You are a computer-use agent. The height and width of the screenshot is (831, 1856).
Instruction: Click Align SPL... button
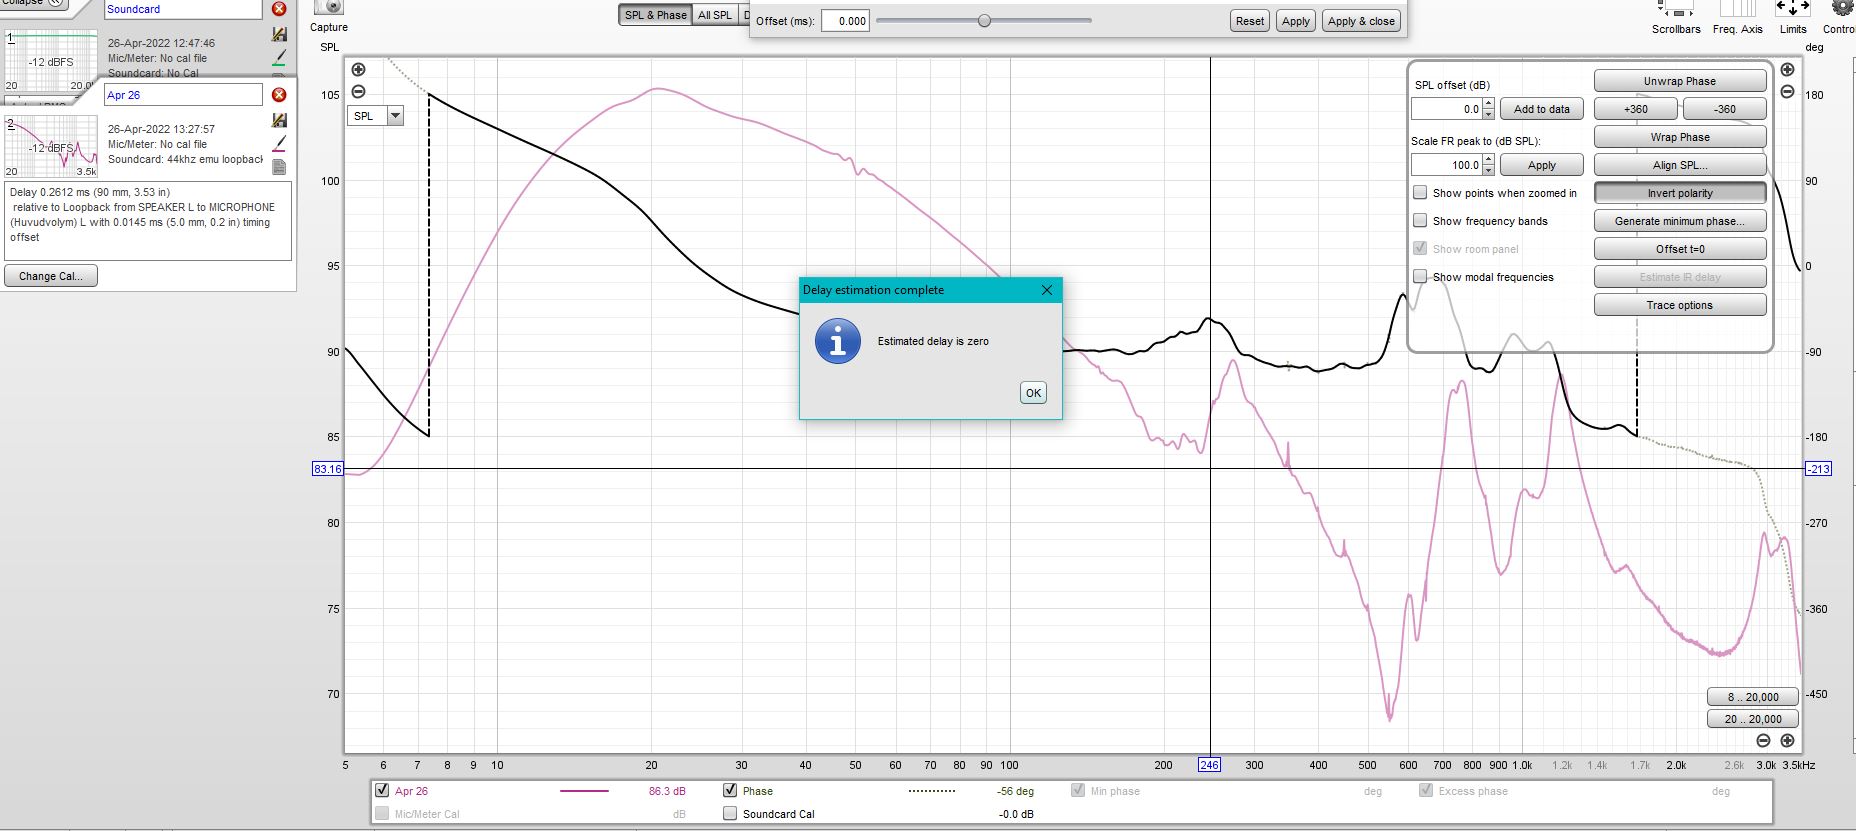(1680, 165)
